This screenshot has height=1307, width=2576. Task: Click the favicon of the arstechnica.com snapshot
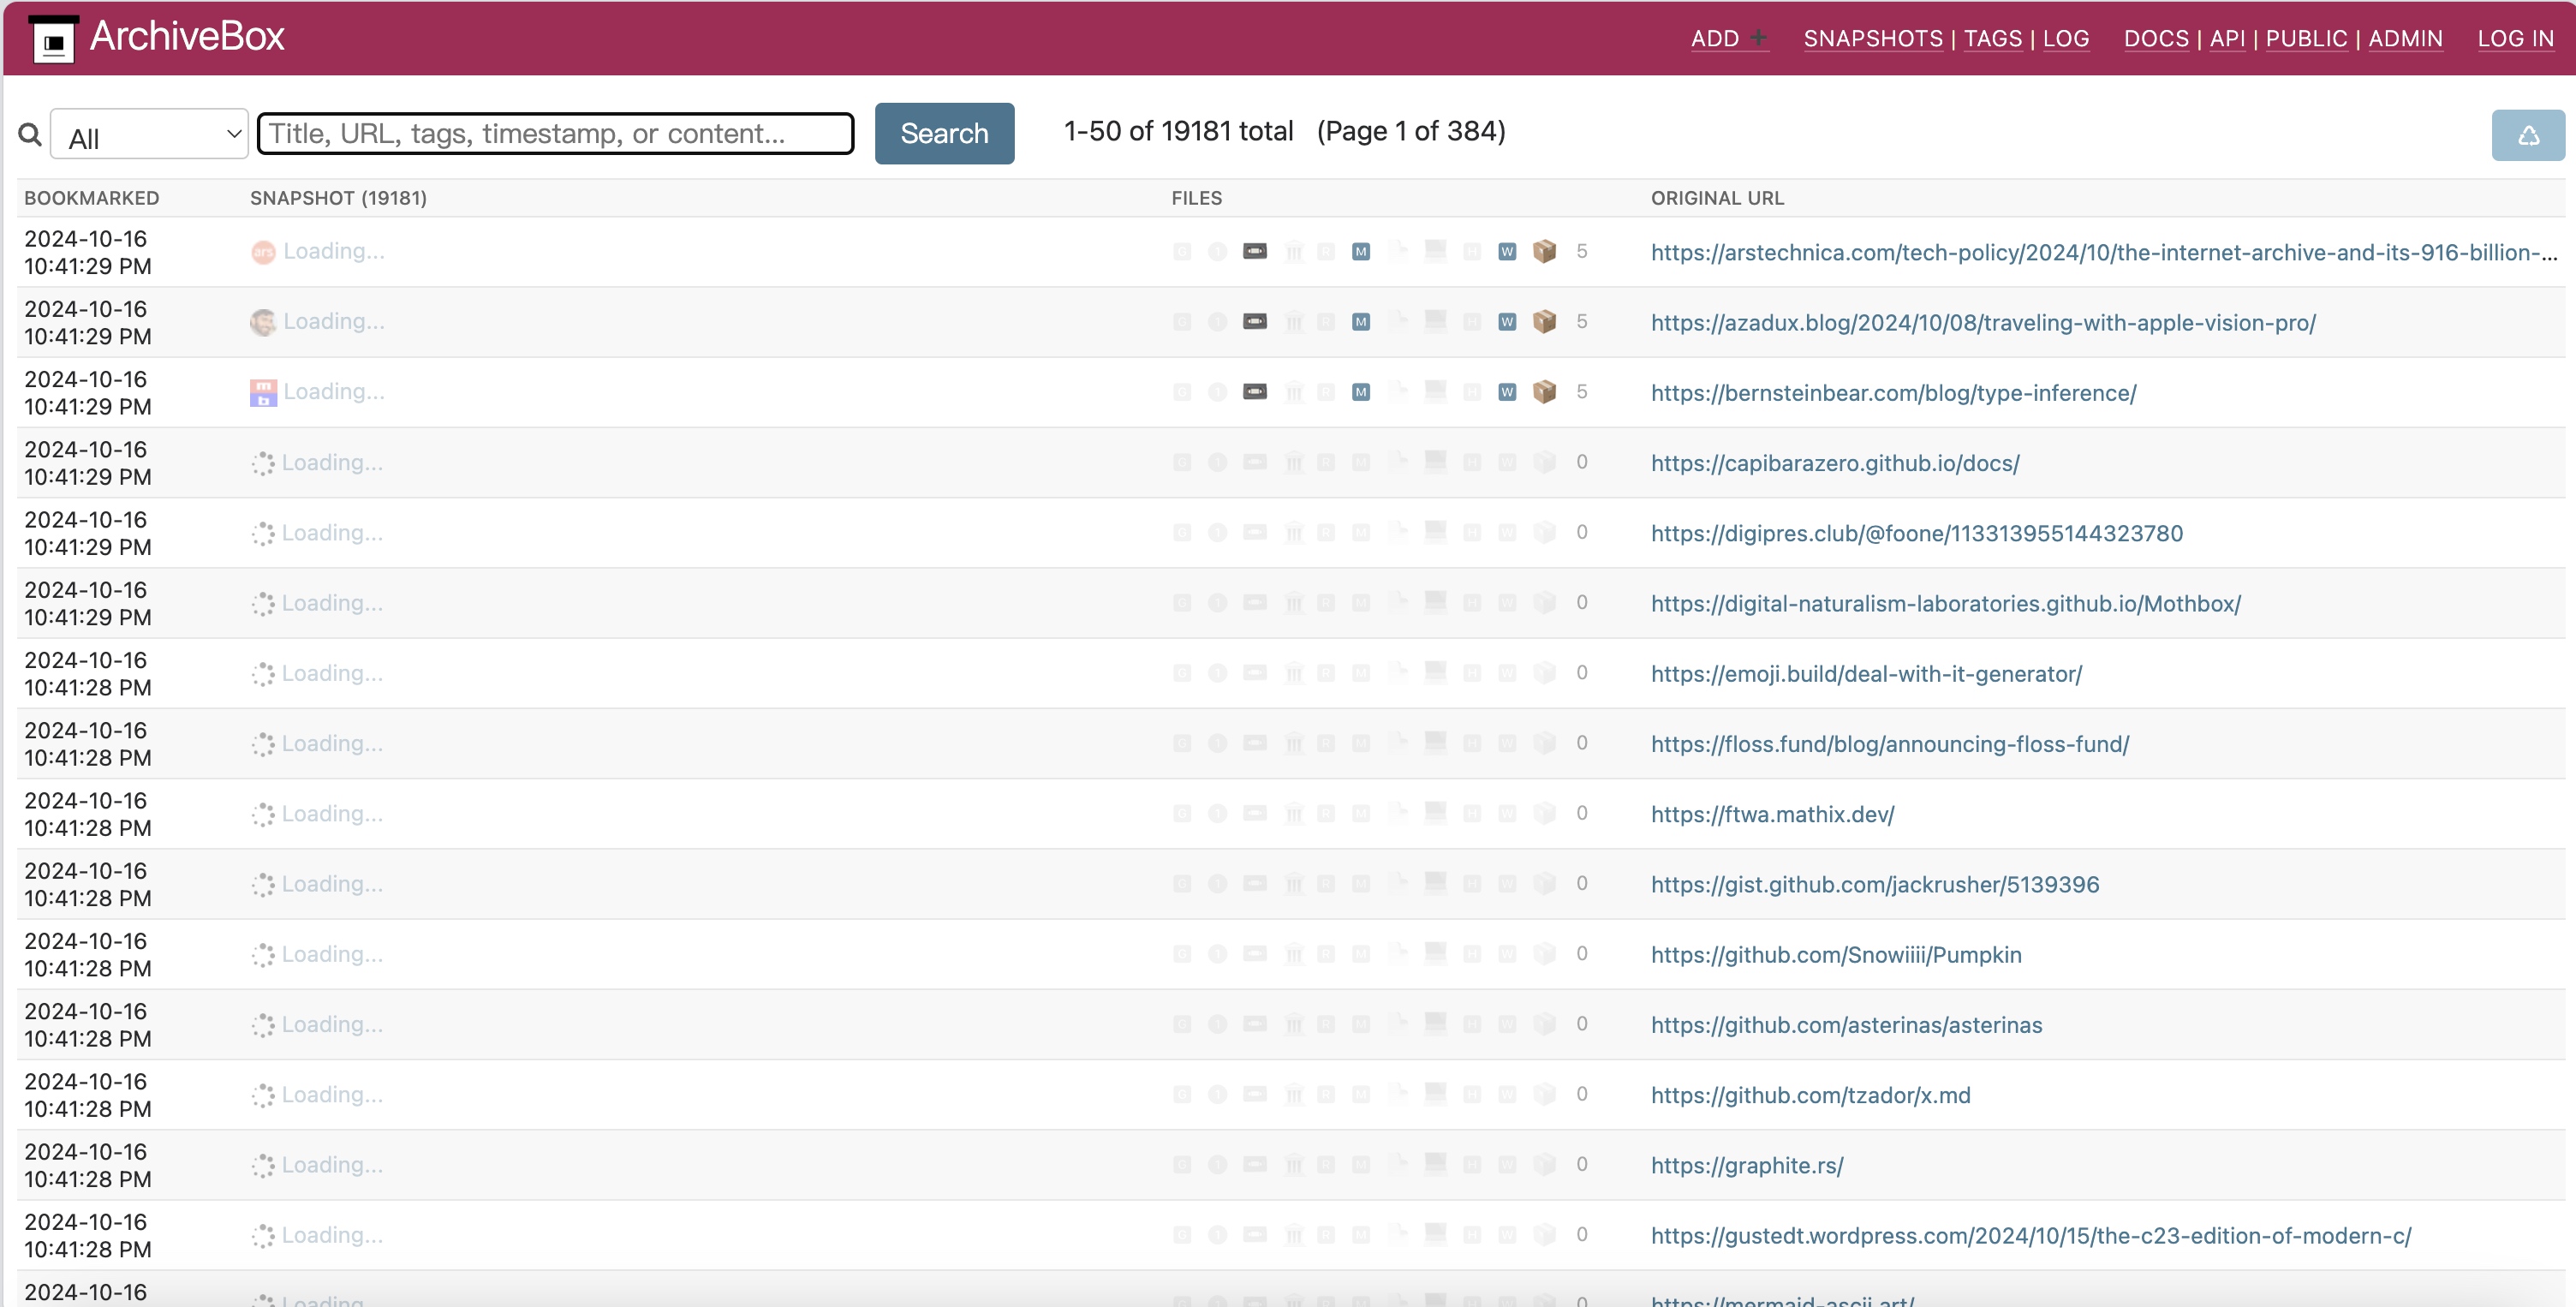[x=263, y=252]
